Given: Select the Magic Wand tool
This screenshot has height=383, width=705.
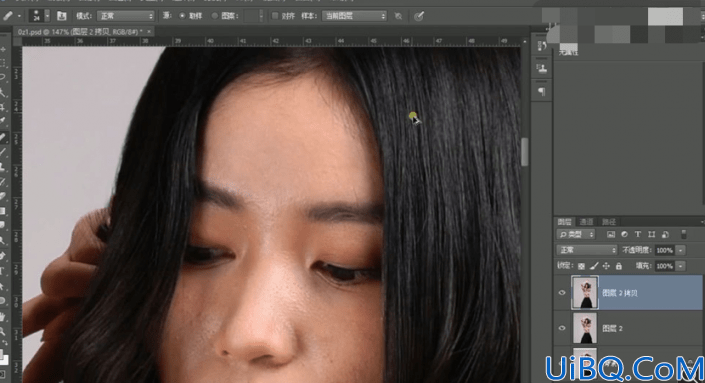Looking at the screenshot, I should [3, 92].
